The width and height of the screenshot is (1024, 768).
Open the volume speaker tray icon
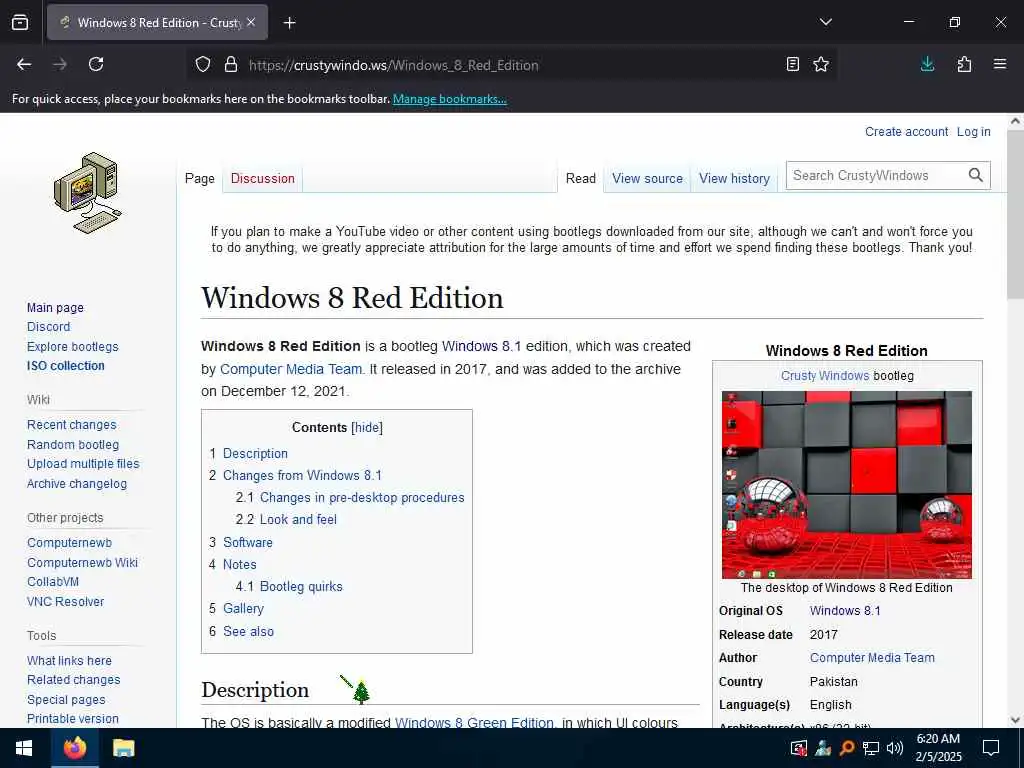895,748
